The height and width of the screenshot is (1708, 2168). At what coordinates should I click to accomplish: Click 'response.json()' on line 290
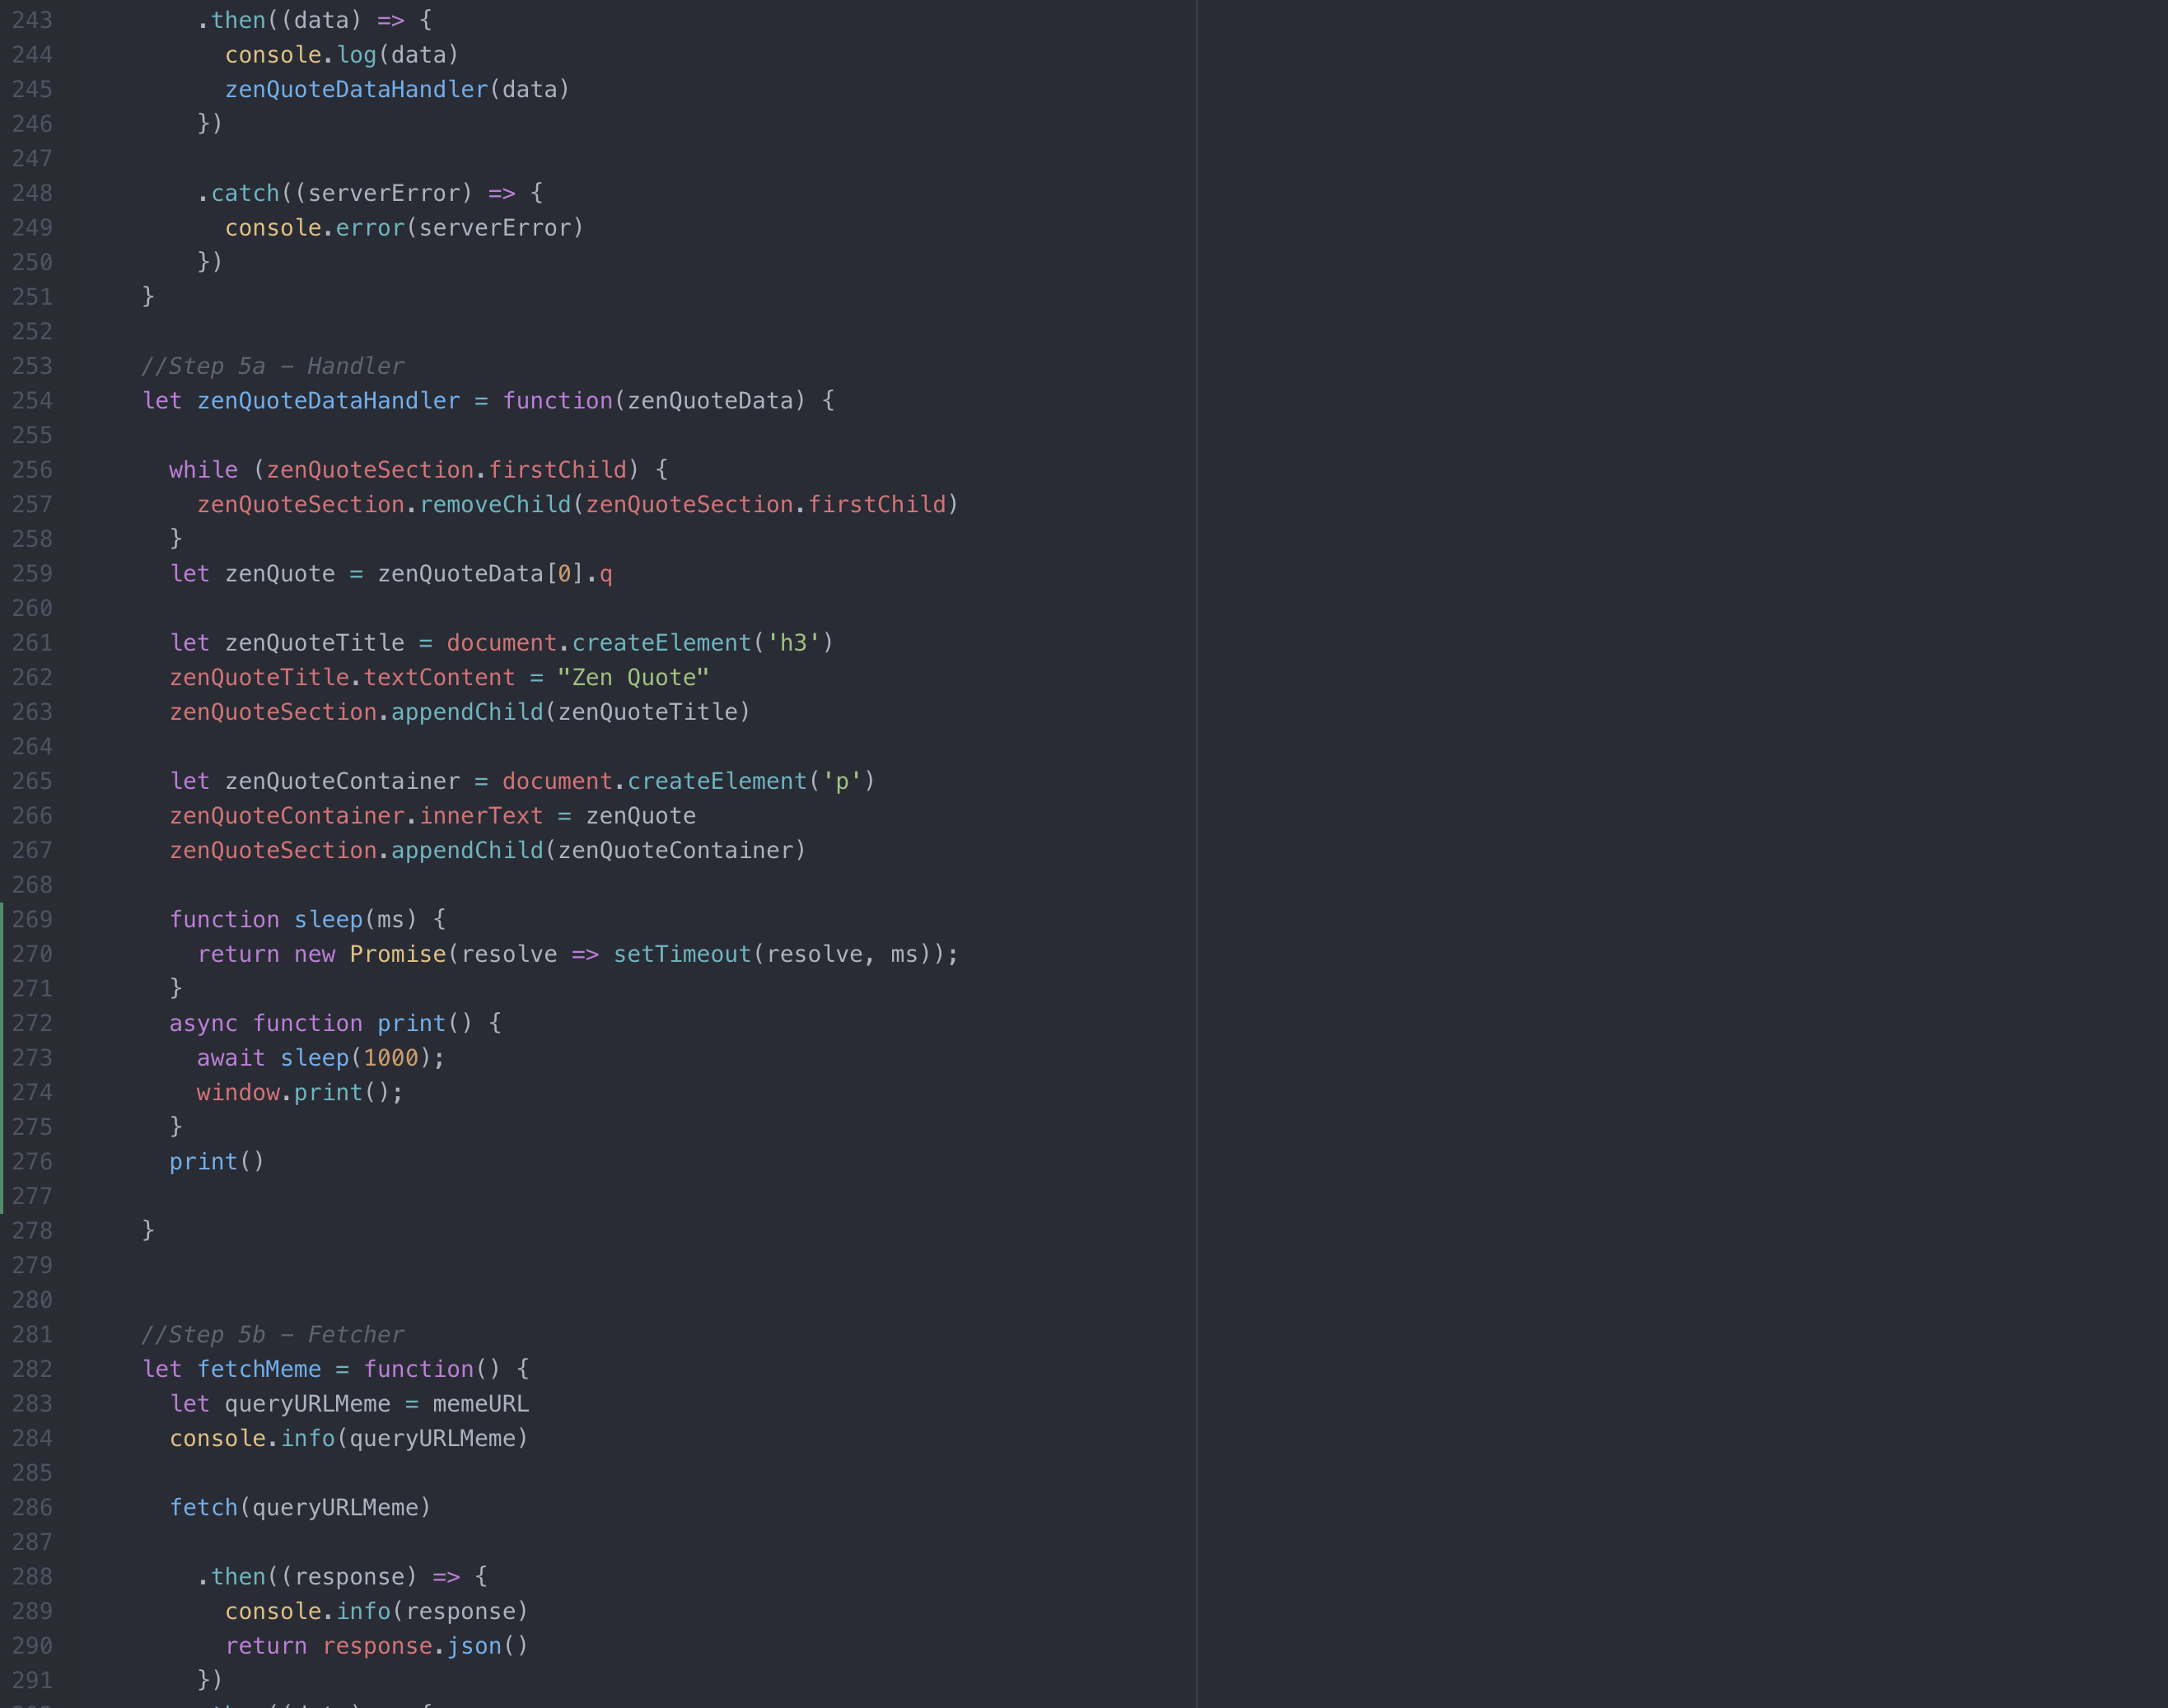coord(425,1646)
